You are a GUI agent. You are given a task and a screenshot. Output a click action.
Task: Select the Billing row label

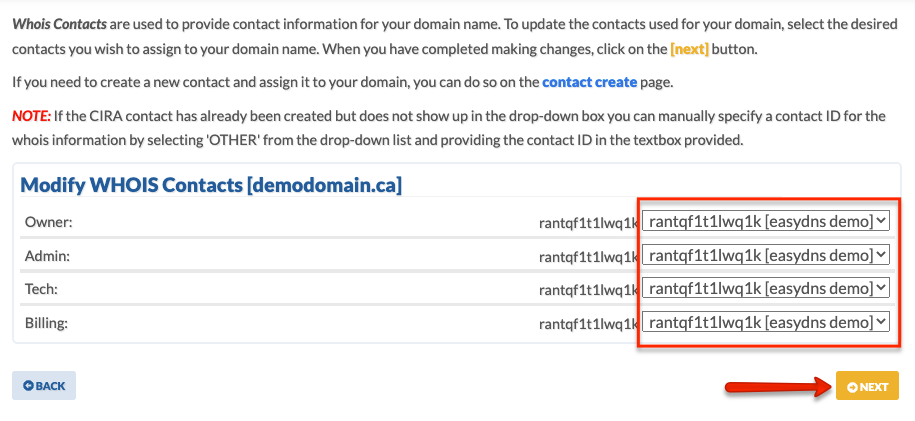[47, 322]
